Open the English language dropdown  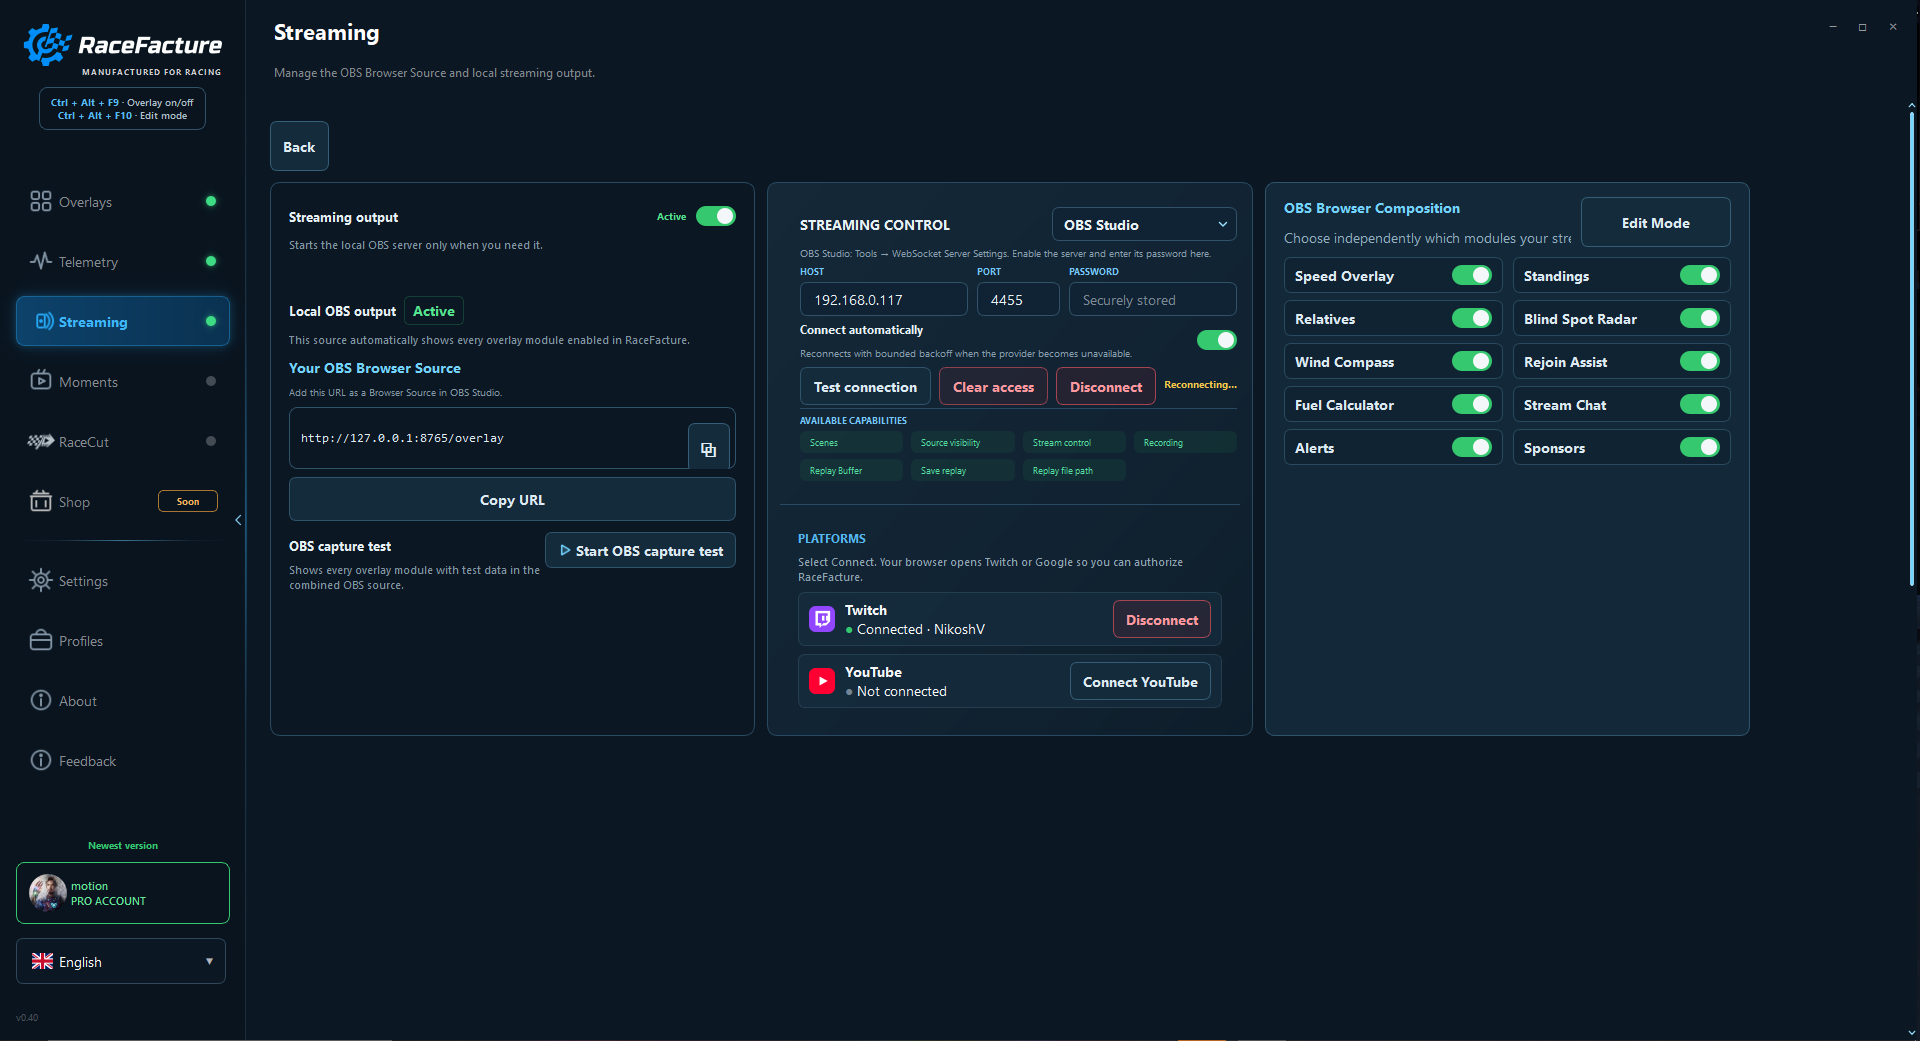[x=121, y=961]
